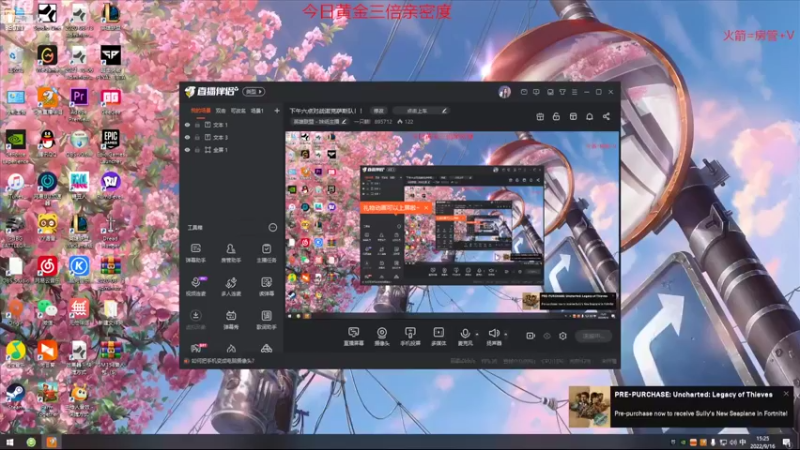Open the gift box icon above preview

tap(540, 117)
